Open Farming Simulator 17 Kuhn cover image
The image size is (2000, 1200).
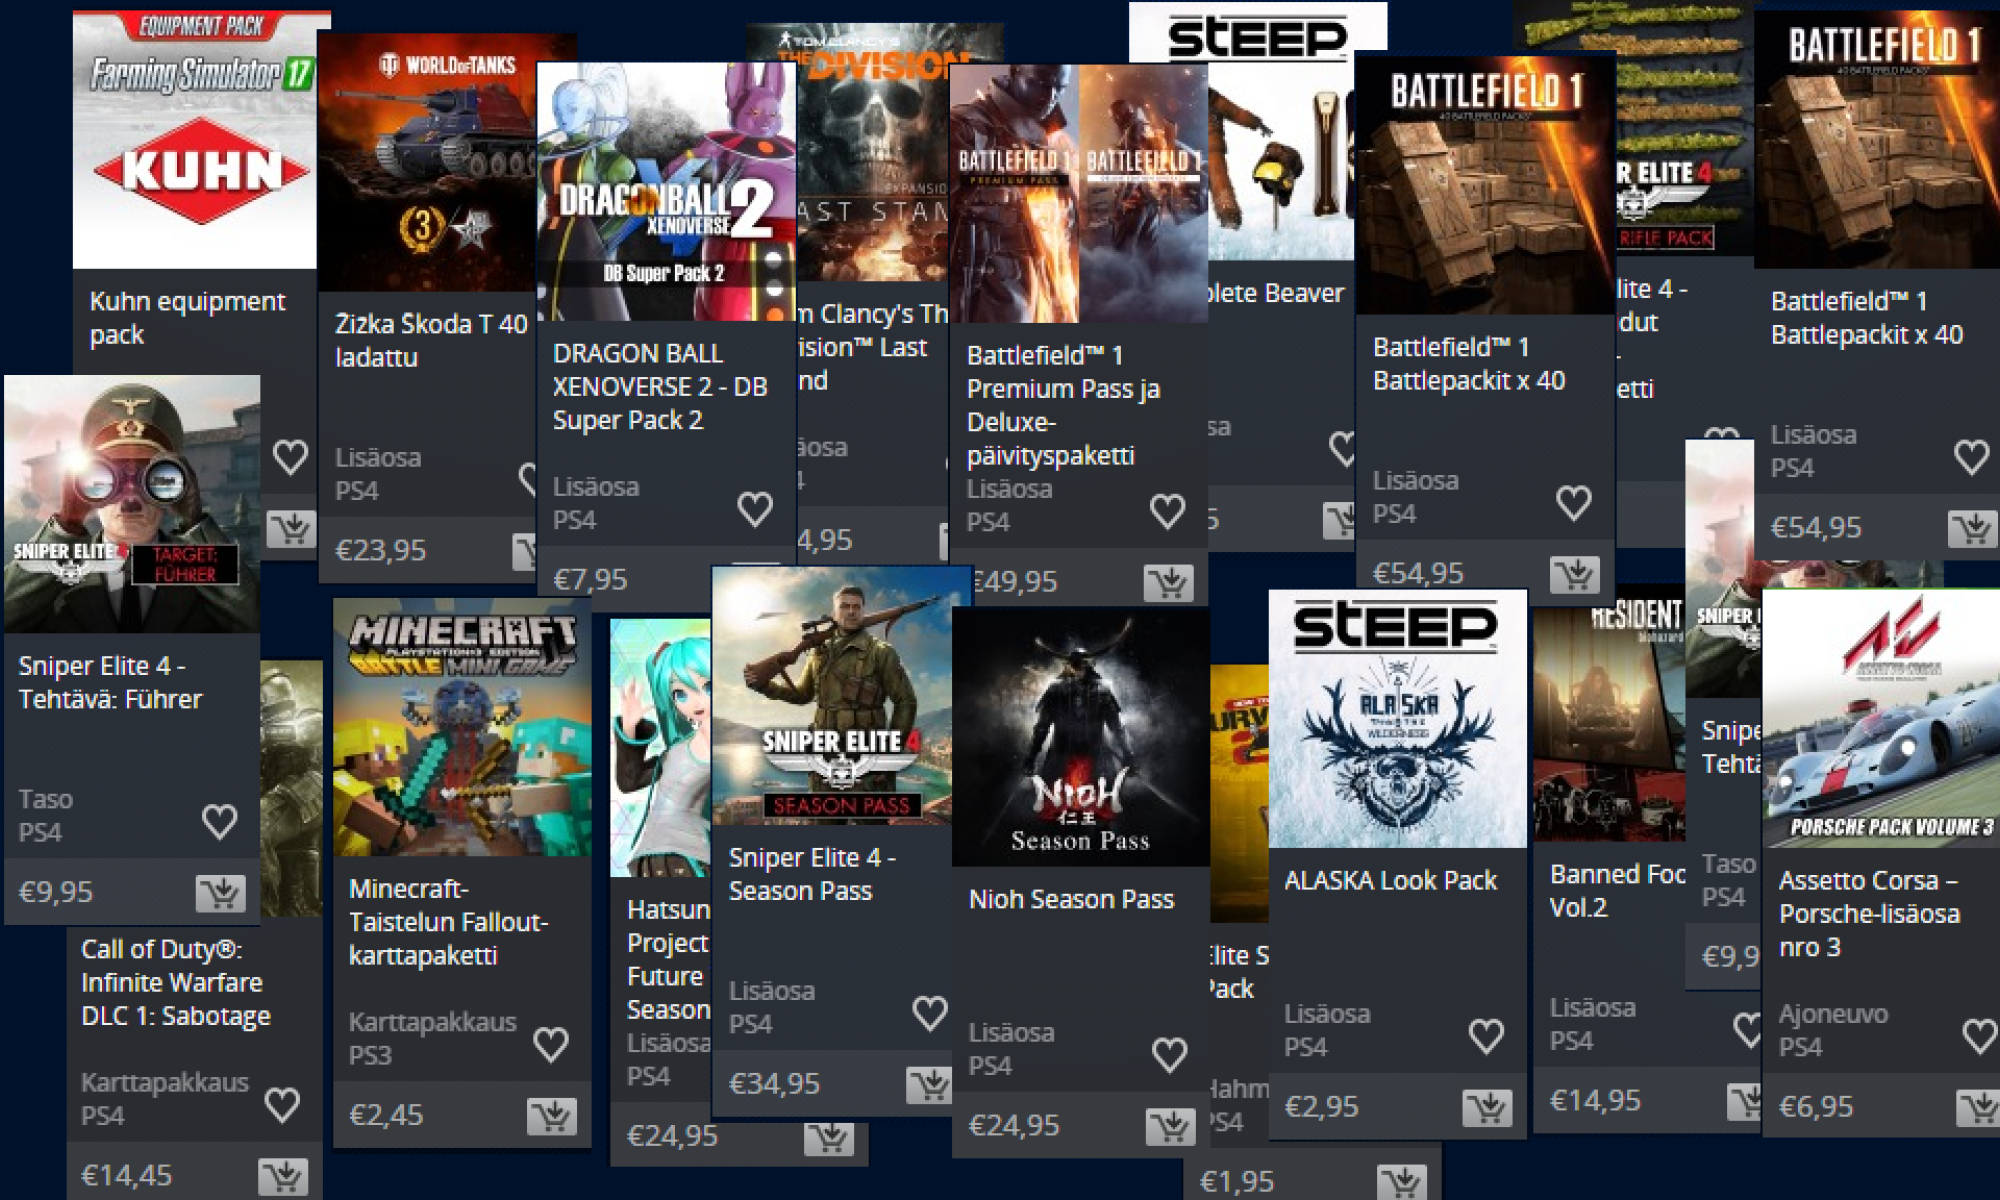pyautogui.click(x=195, y=140)
